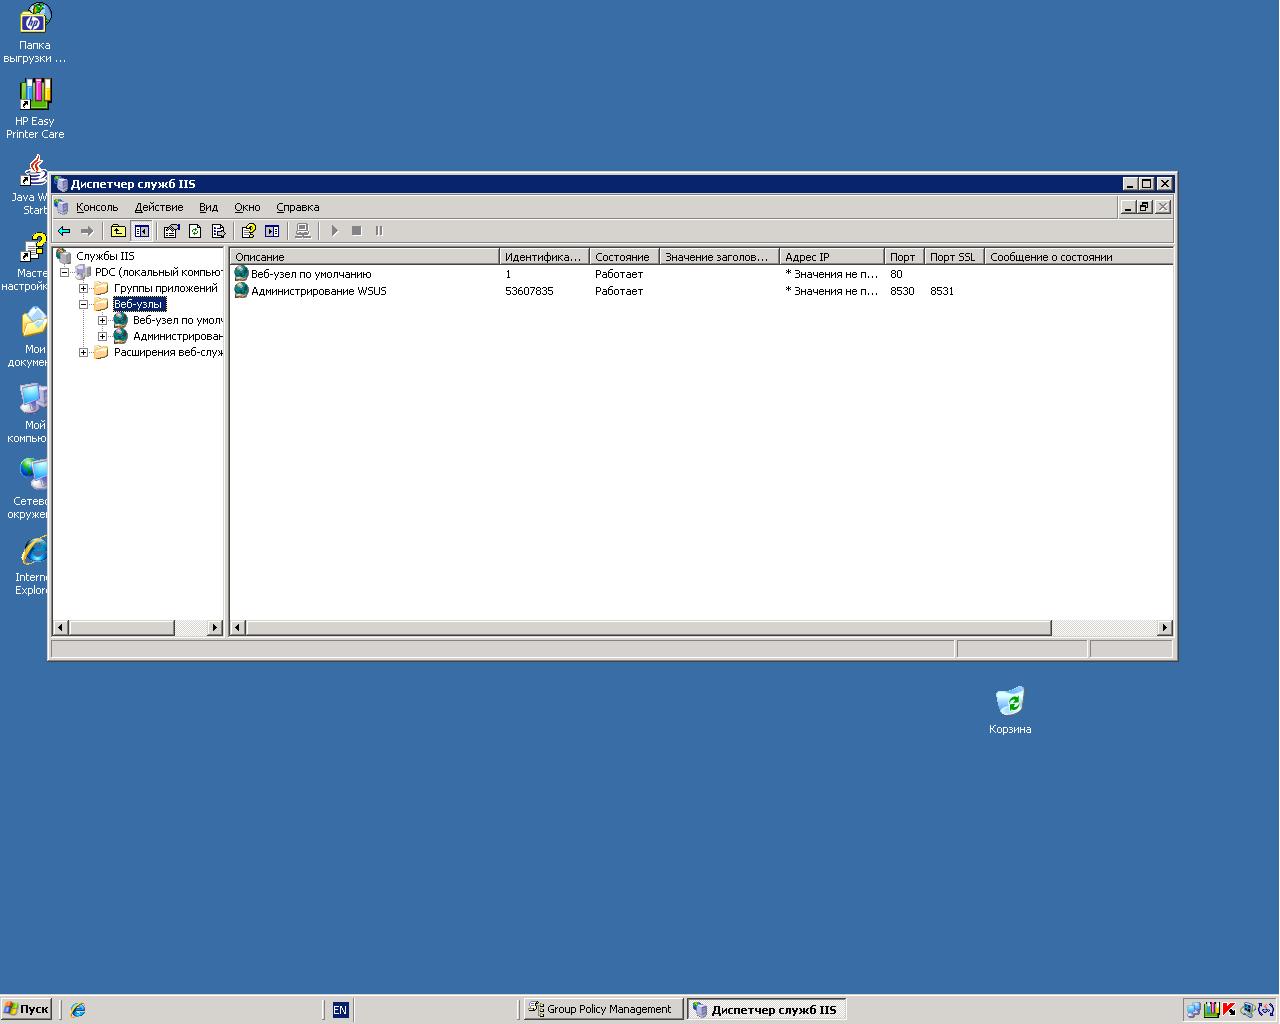
Task: Collapse the Веб-узлы node
Action: [84, 304]
